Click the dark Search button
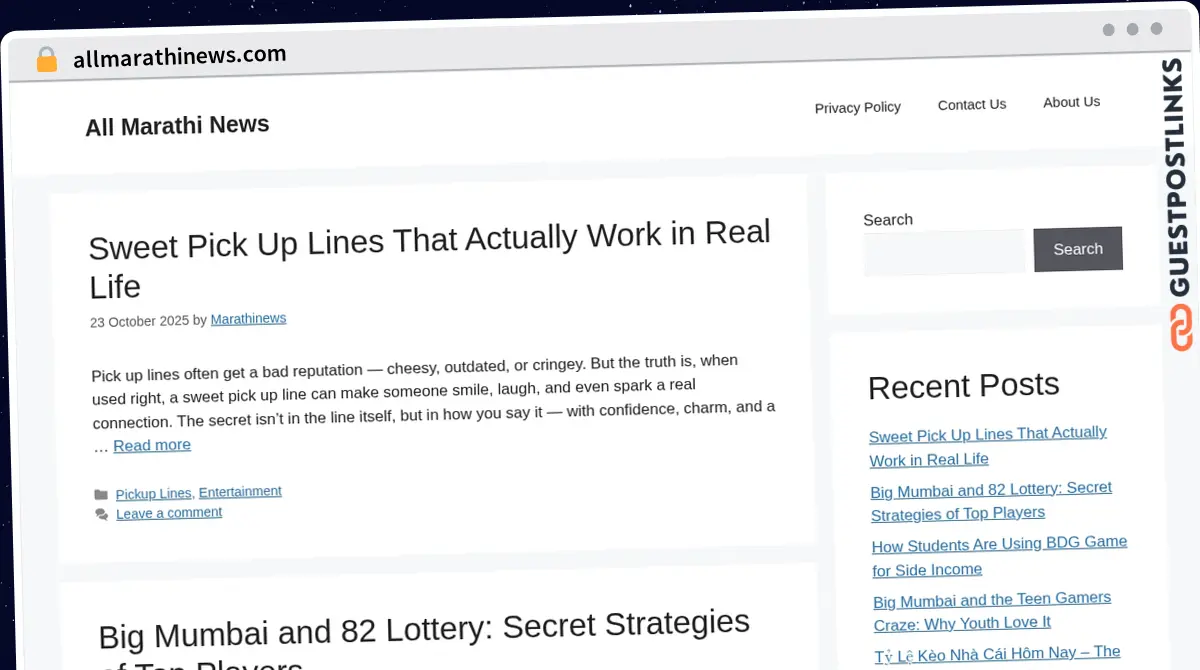This screenshot has height=670, width=1200. pyautogui.click(x=1078, y=249)
